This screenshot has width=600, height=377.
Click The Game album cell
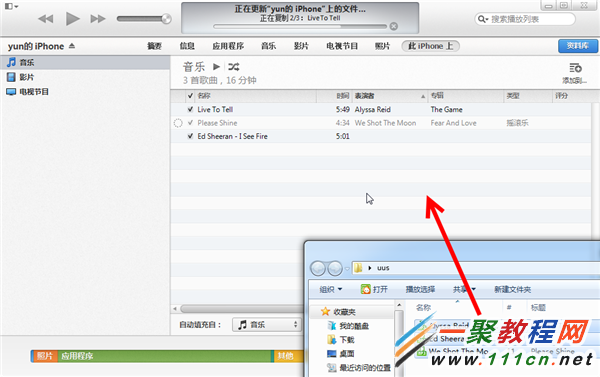click(x=447, y=109)
